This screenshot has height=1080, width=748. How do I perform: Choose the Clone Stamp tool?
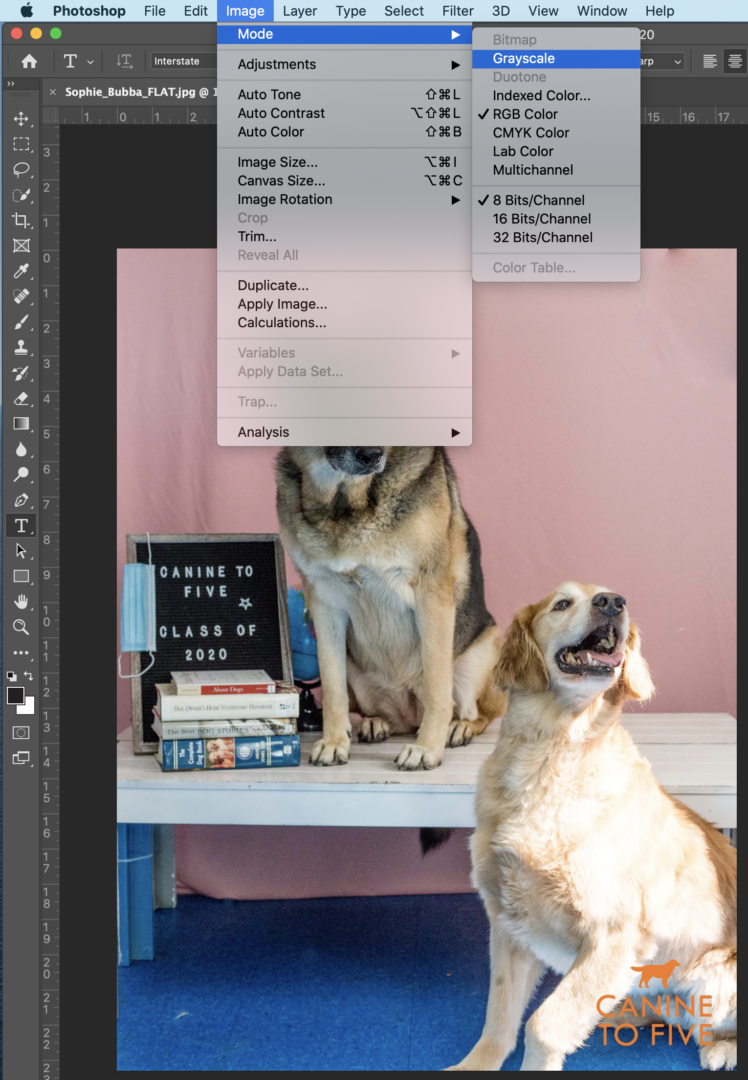point(21,348)
